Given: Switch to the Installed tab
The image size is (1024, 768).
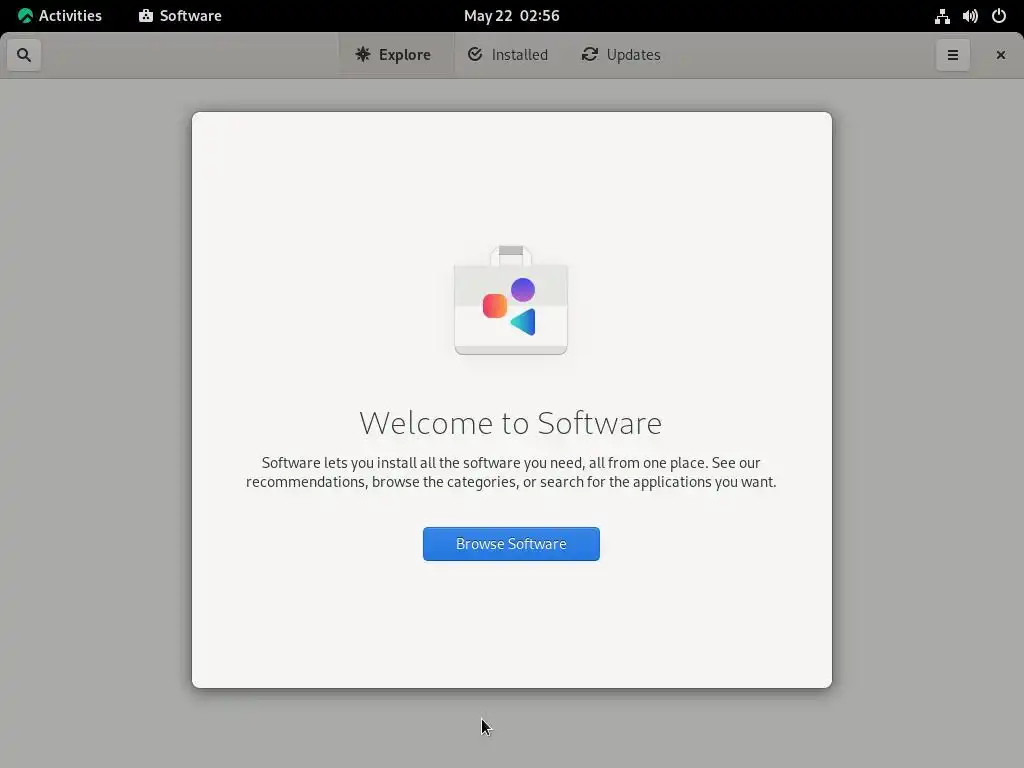Looking at the screenshot, I should point(507,55).
